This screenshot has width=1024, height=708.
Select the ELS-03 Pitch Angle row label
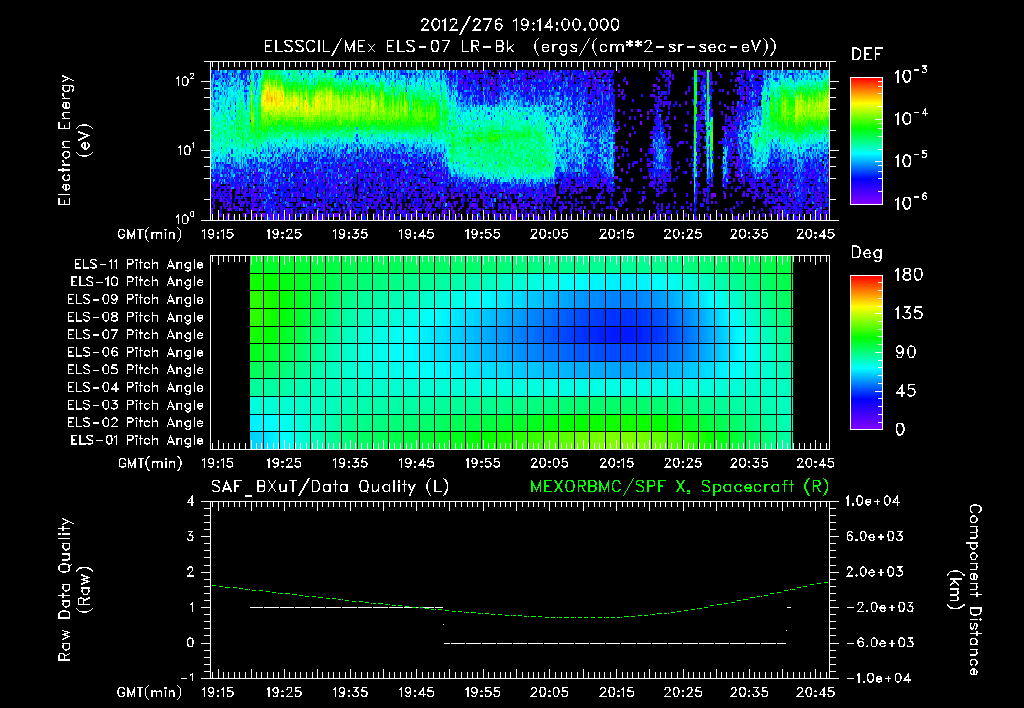[x=135, y=405]
